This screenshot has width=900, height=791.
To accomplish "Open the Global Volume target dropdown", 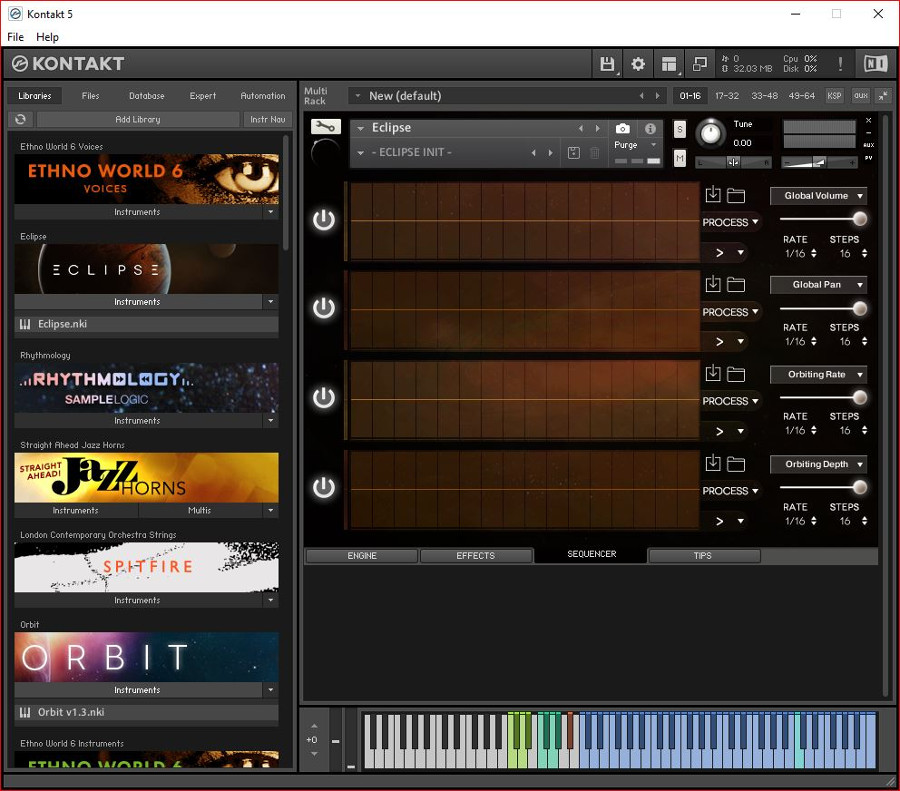I will point(818,196).
